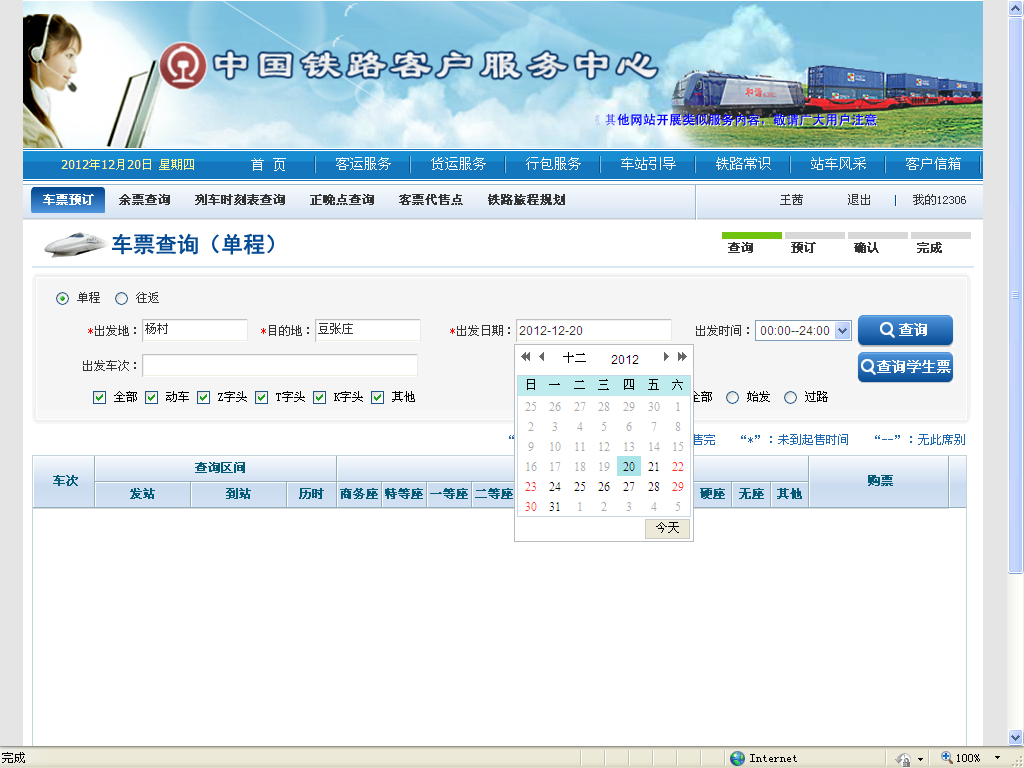Click the 出发日期 date field
The height and width of the screenshot is (768, 1024).
click(x=594, y=330)
